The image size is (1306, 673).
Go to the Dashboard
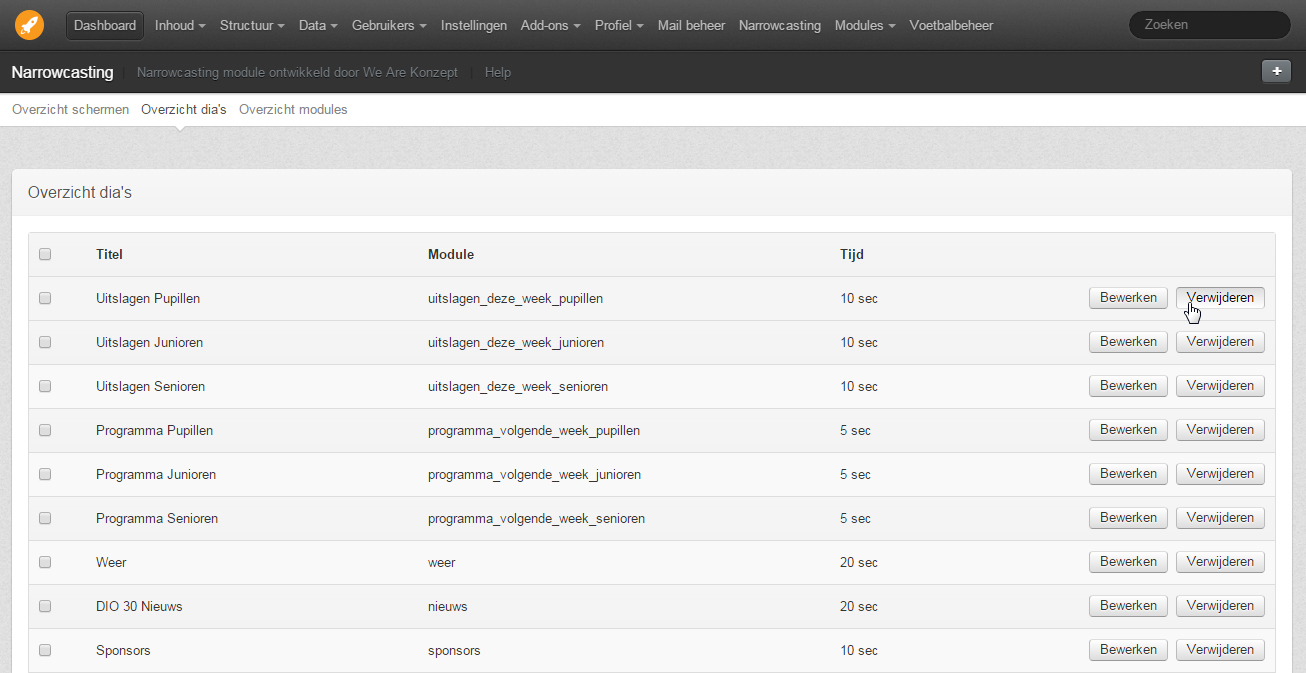coord(105,25)
